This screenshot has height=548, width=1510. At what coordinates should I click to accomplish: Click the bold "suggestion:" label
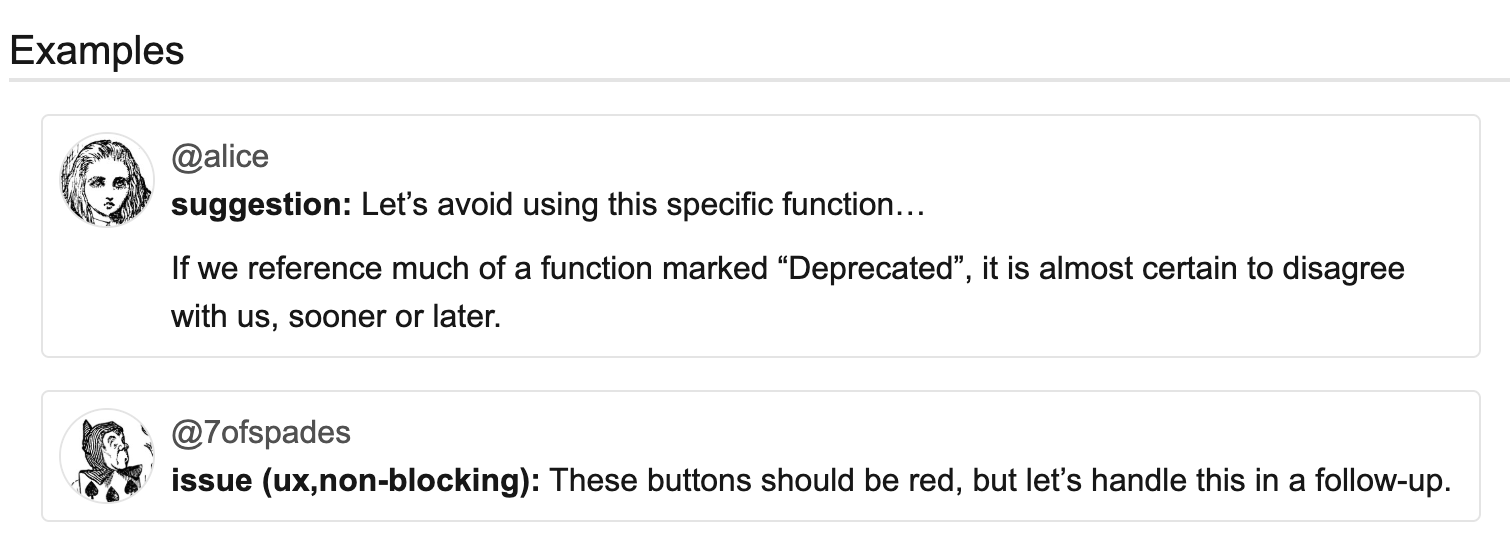[262, 206]
